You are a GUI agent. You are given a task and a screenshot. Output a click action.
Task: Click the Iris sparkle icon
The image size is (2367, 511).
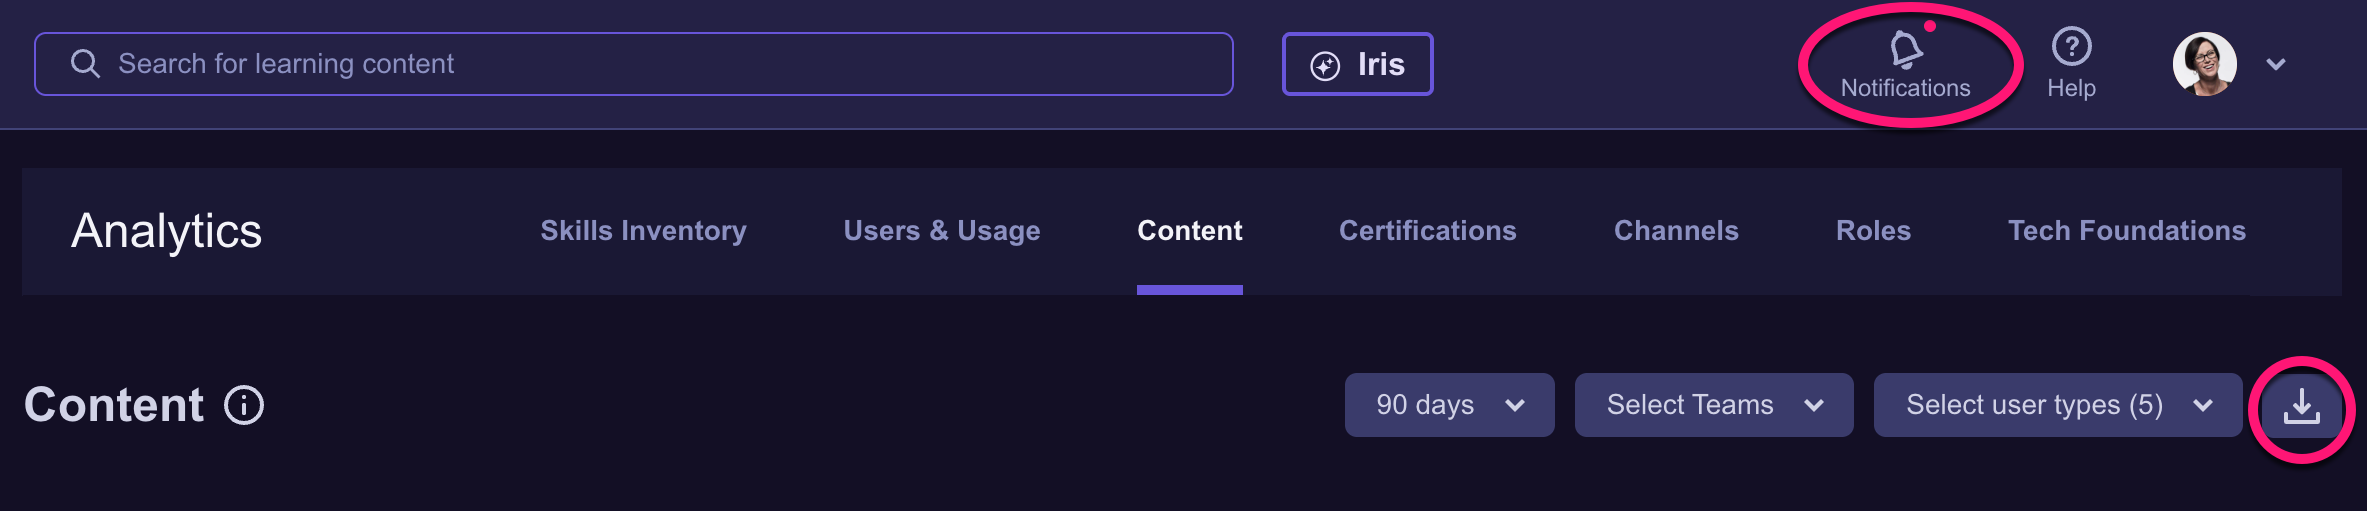(1325, 66)
